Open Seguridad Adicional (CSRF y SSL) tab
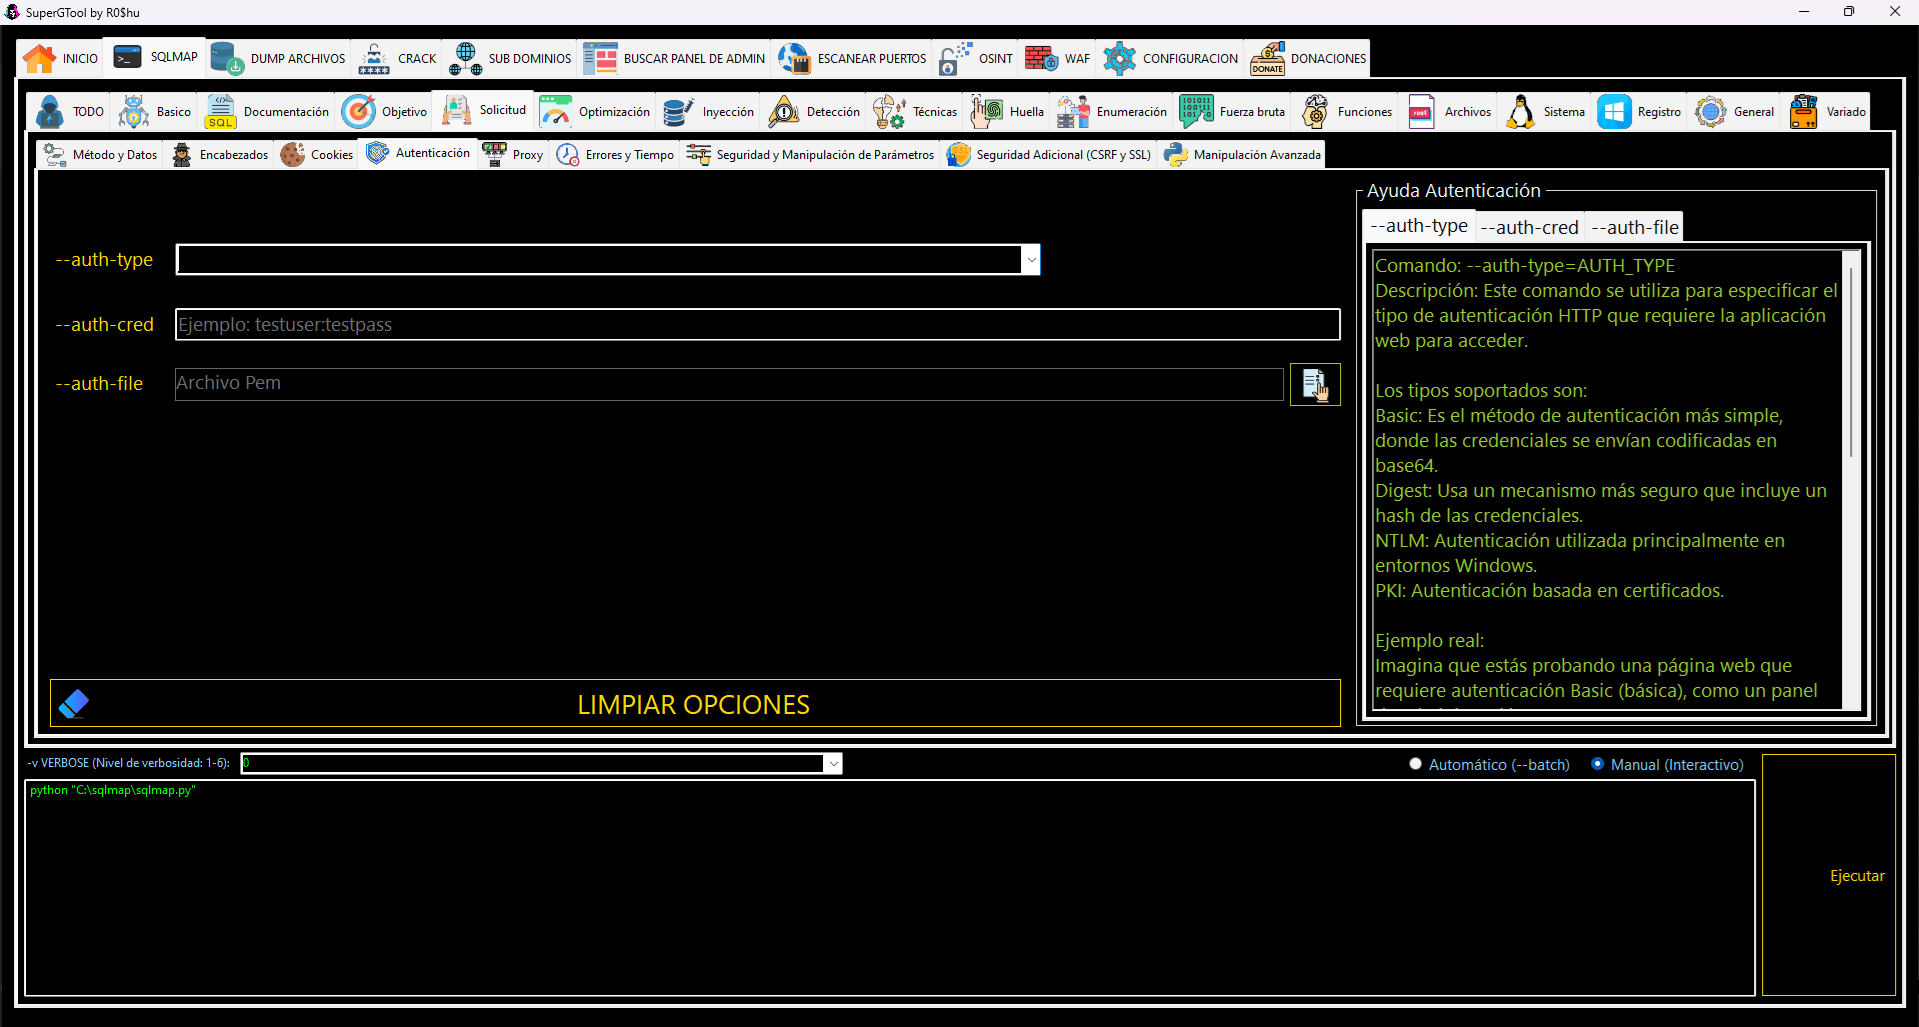The image size is (1919, 1027). tap(1049, 155)
